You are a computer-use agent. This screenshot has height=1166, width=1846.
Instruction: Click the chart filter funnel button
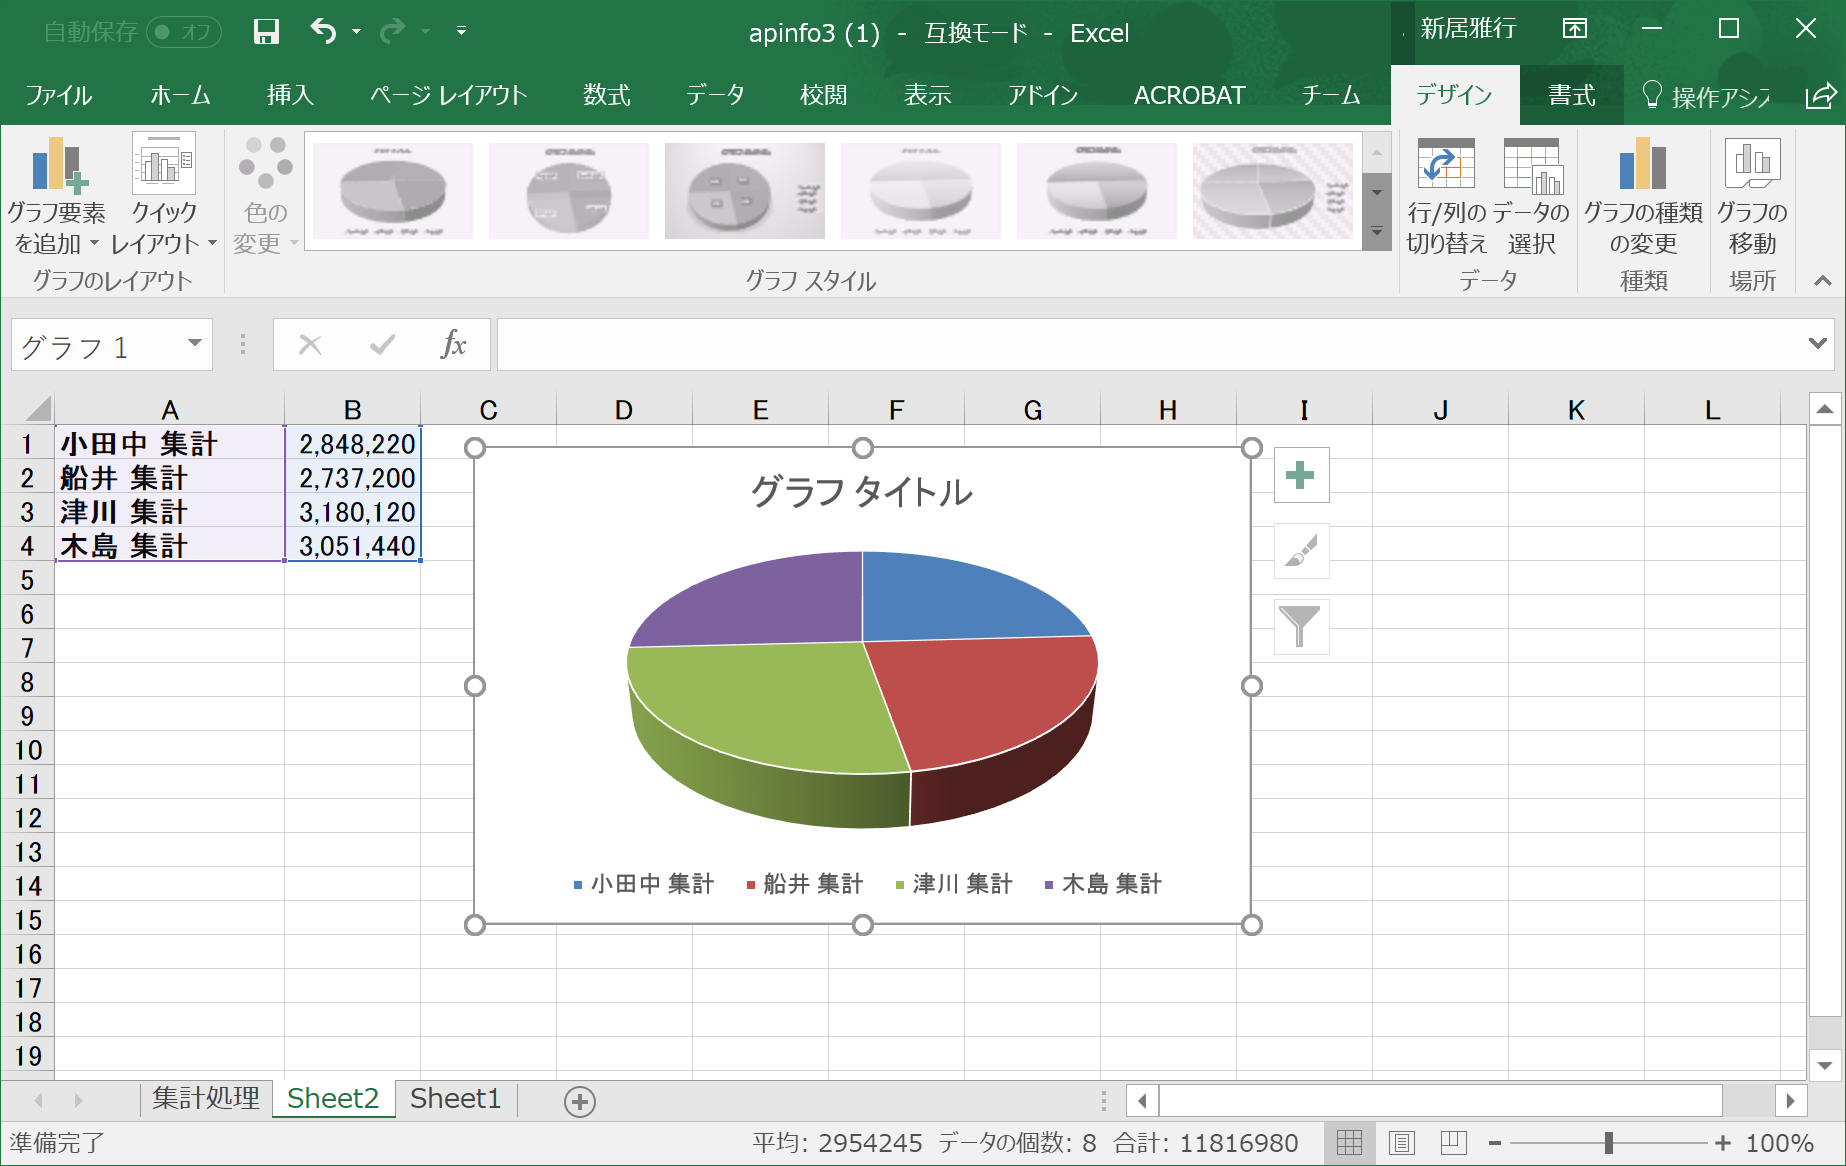(1301, 627)
